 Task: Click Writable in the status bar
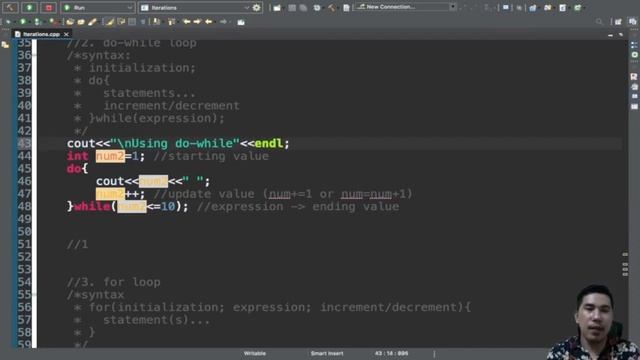[255, 353]
